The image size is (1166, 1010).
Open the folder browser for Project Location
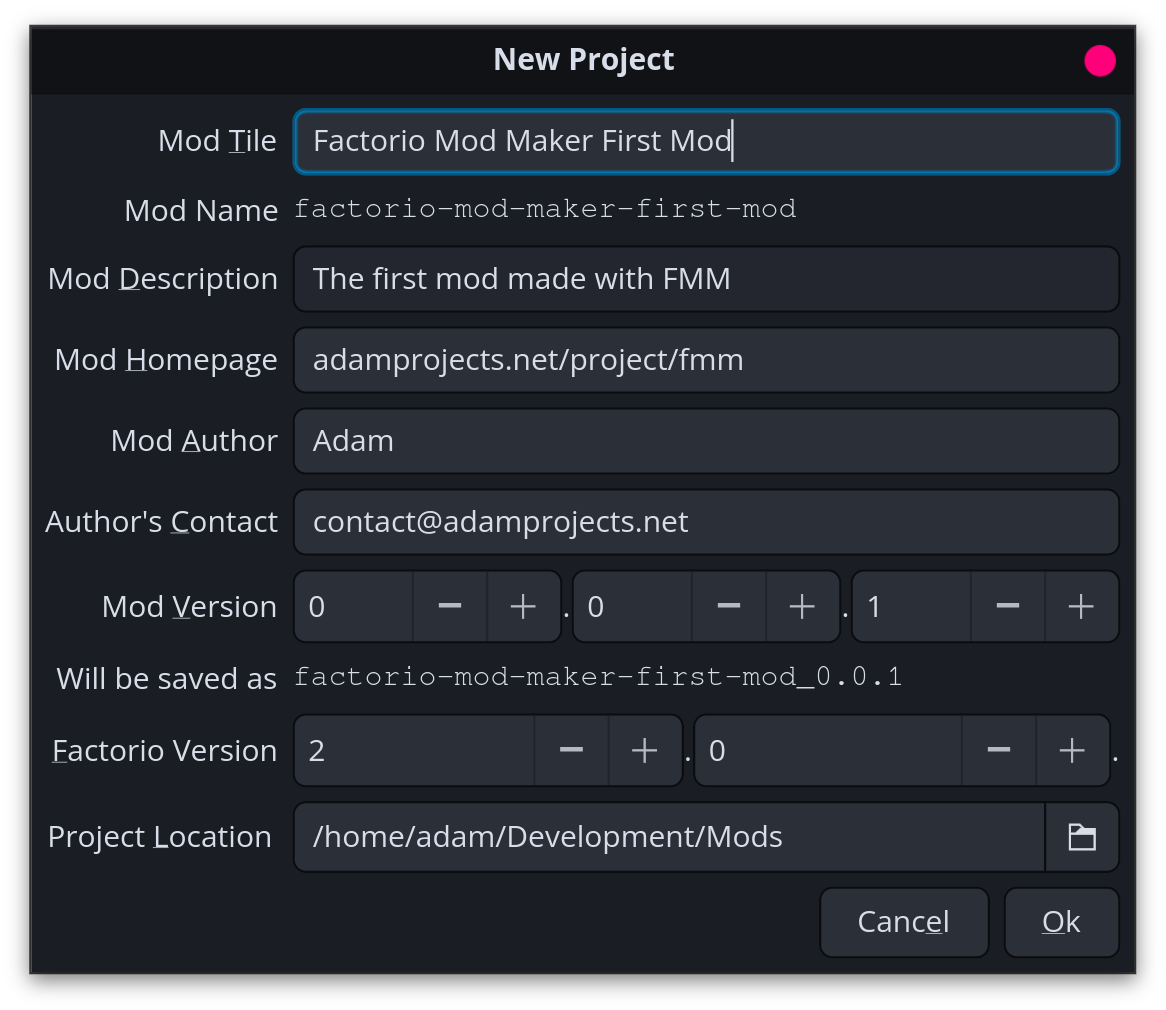1082,837
